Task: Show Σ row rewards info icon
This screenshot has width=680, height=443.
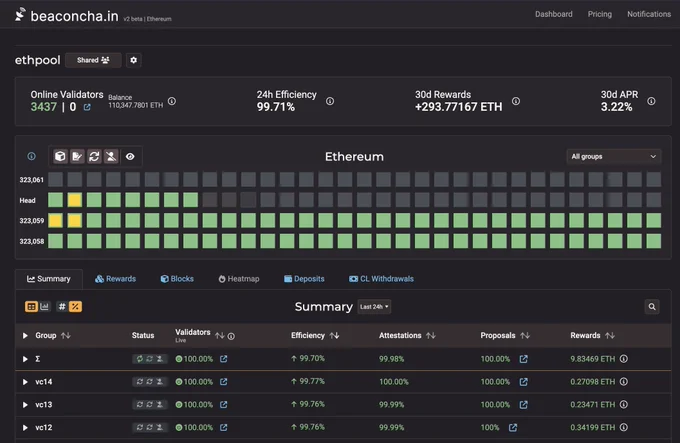Action: (624, 359)
